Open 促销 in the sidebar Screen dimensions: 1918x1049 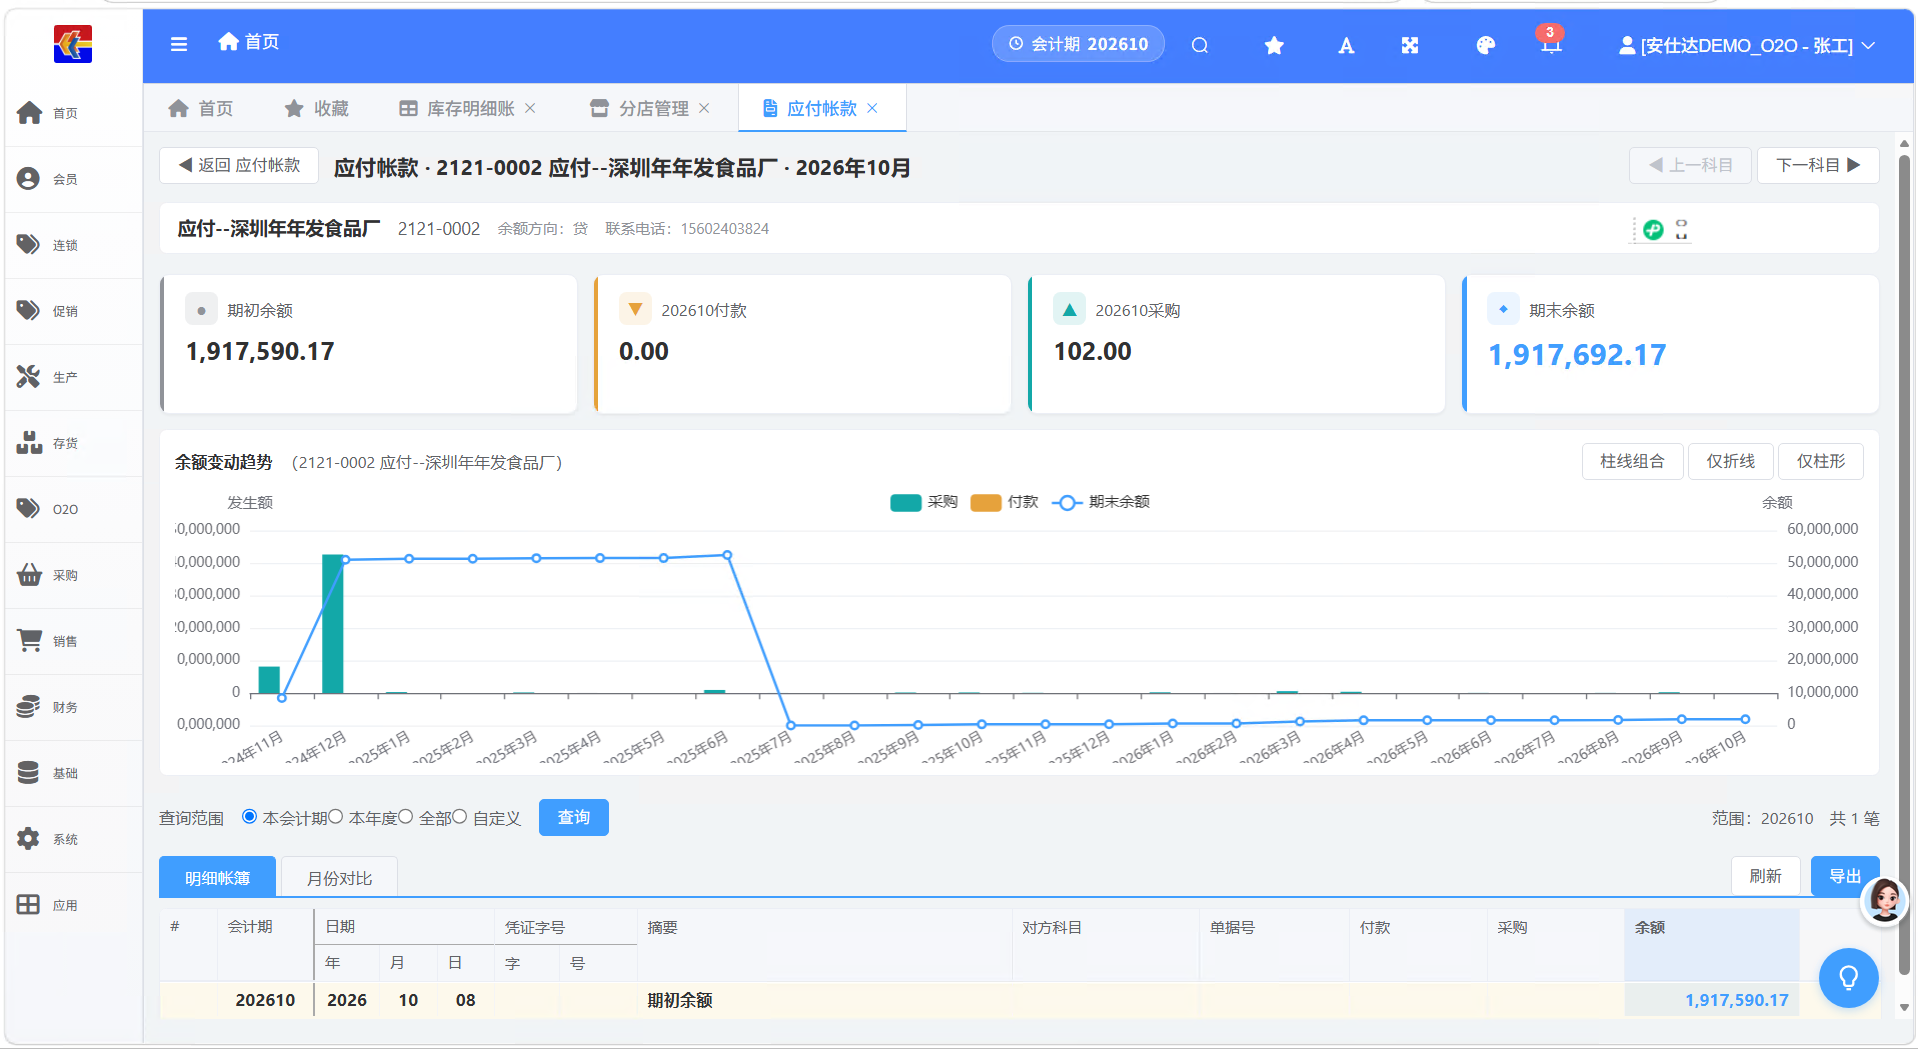(x=73, y=311)
